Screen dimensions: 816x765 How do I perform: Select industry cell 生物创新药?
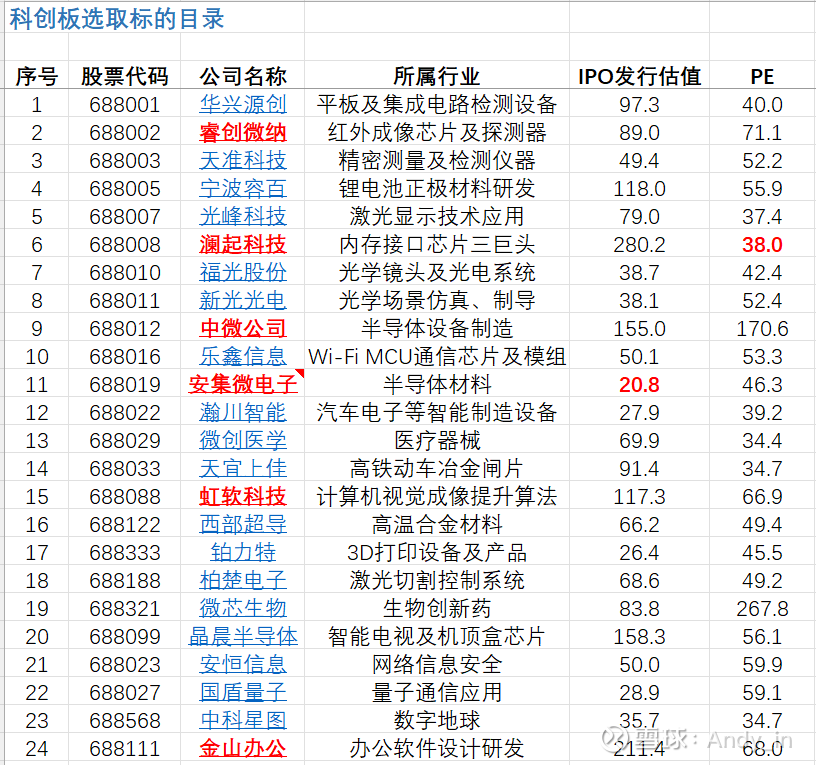[437, 608]
